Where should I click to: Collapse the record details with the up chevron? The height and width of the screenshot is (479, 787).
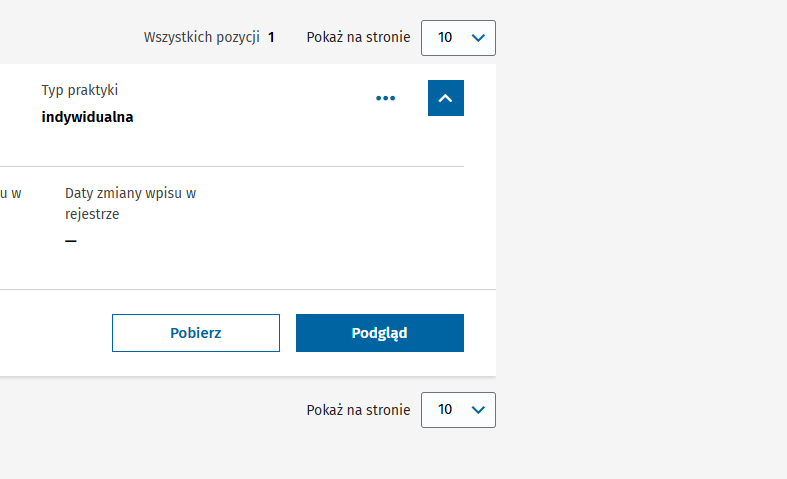[446, 98]
